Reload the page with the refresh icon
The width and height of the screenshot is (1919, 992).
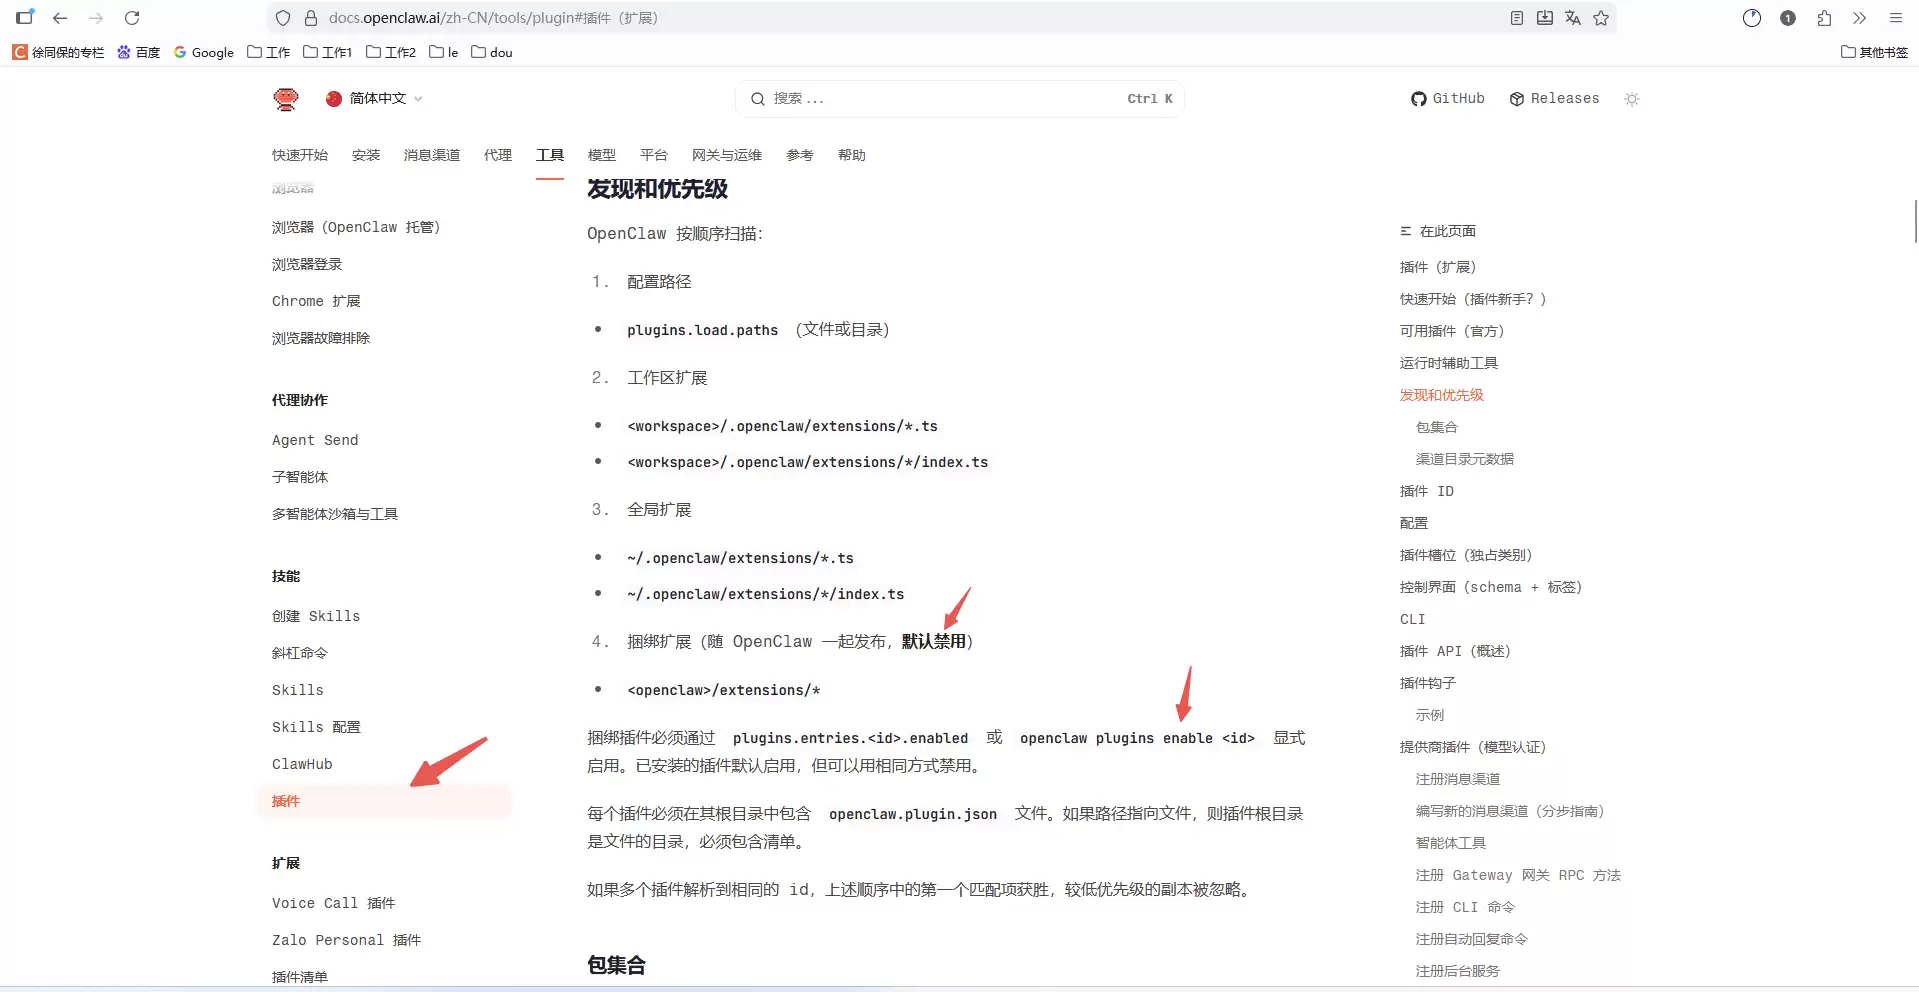(x=132, y=18)
